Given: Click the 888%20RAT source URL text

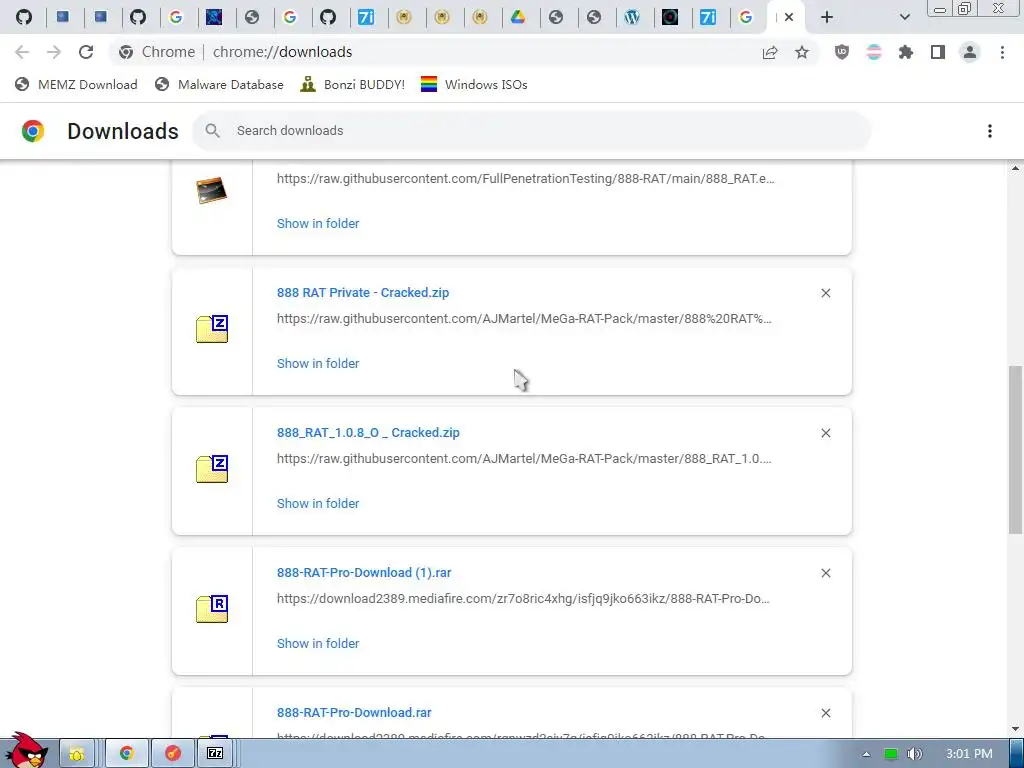Looking at the screenshot, I should pos(524,319).
